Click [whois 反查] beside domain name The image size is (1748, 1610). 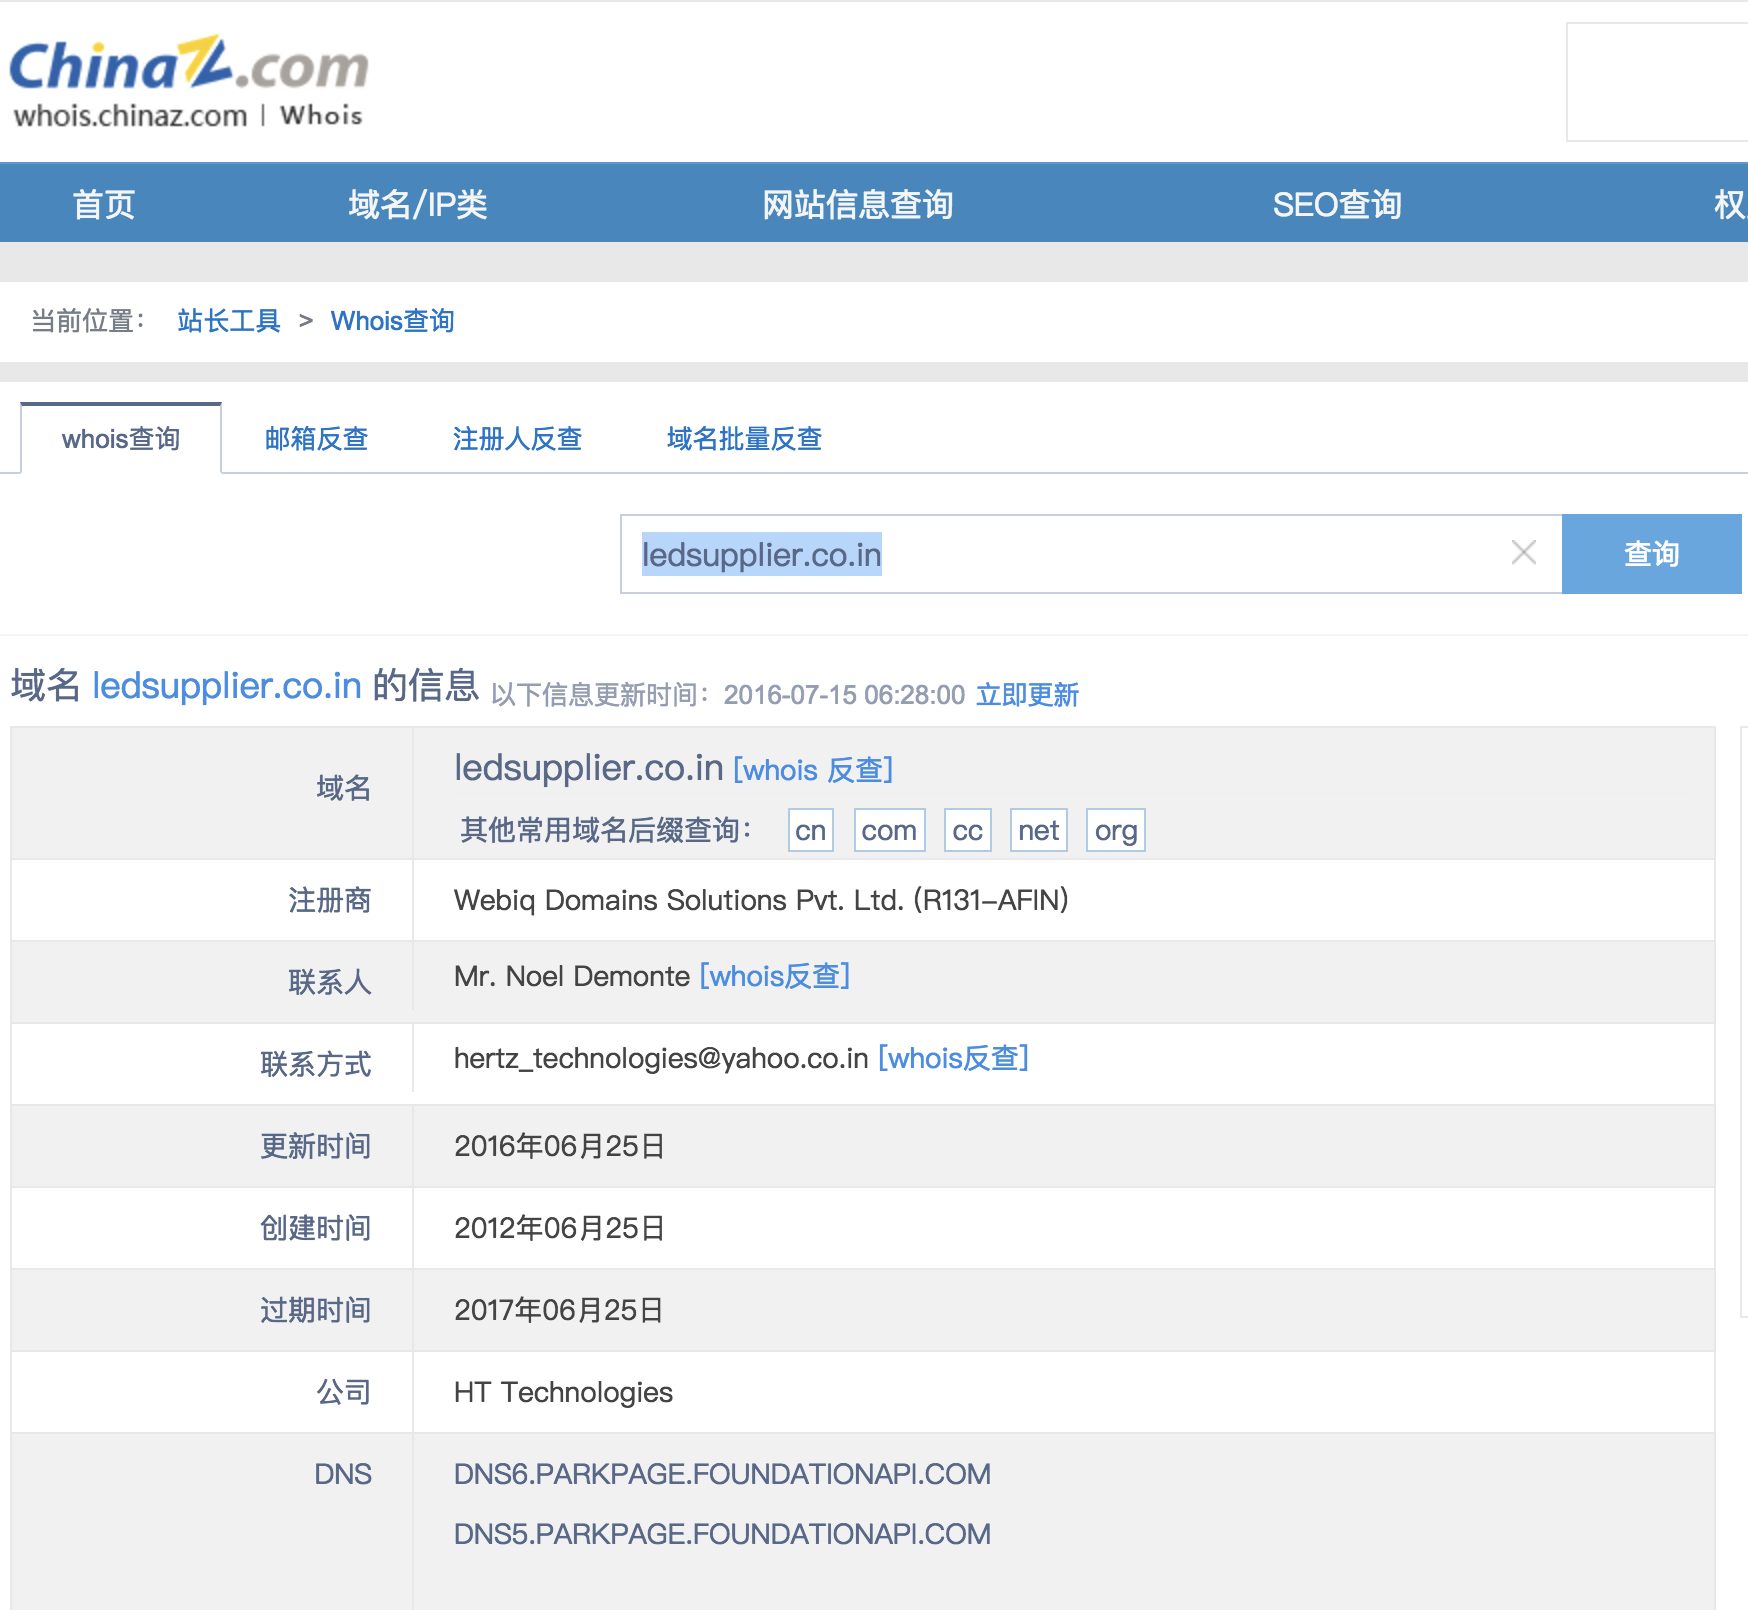[813, 770]
